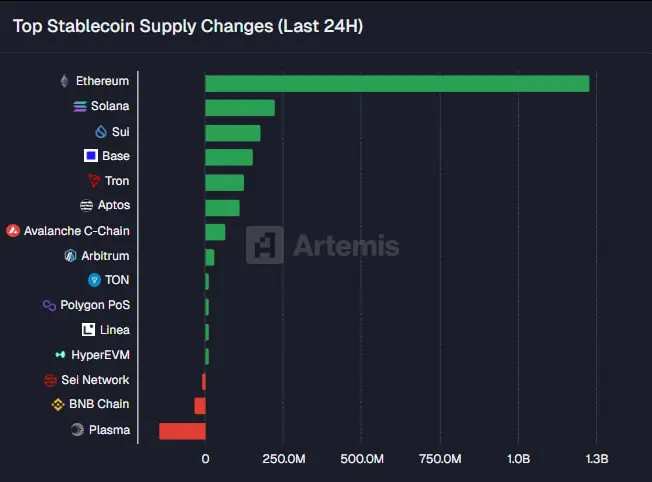Click the Solana logo icon
Screen dimensions: 652x482
pos(80,106)
